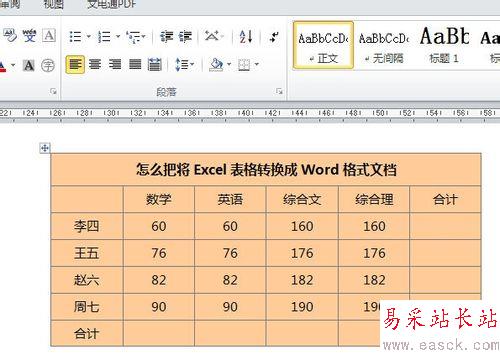Apply the 标题 1 style
The width and height of the screenshot is (500, 360).
coord(444,45)
